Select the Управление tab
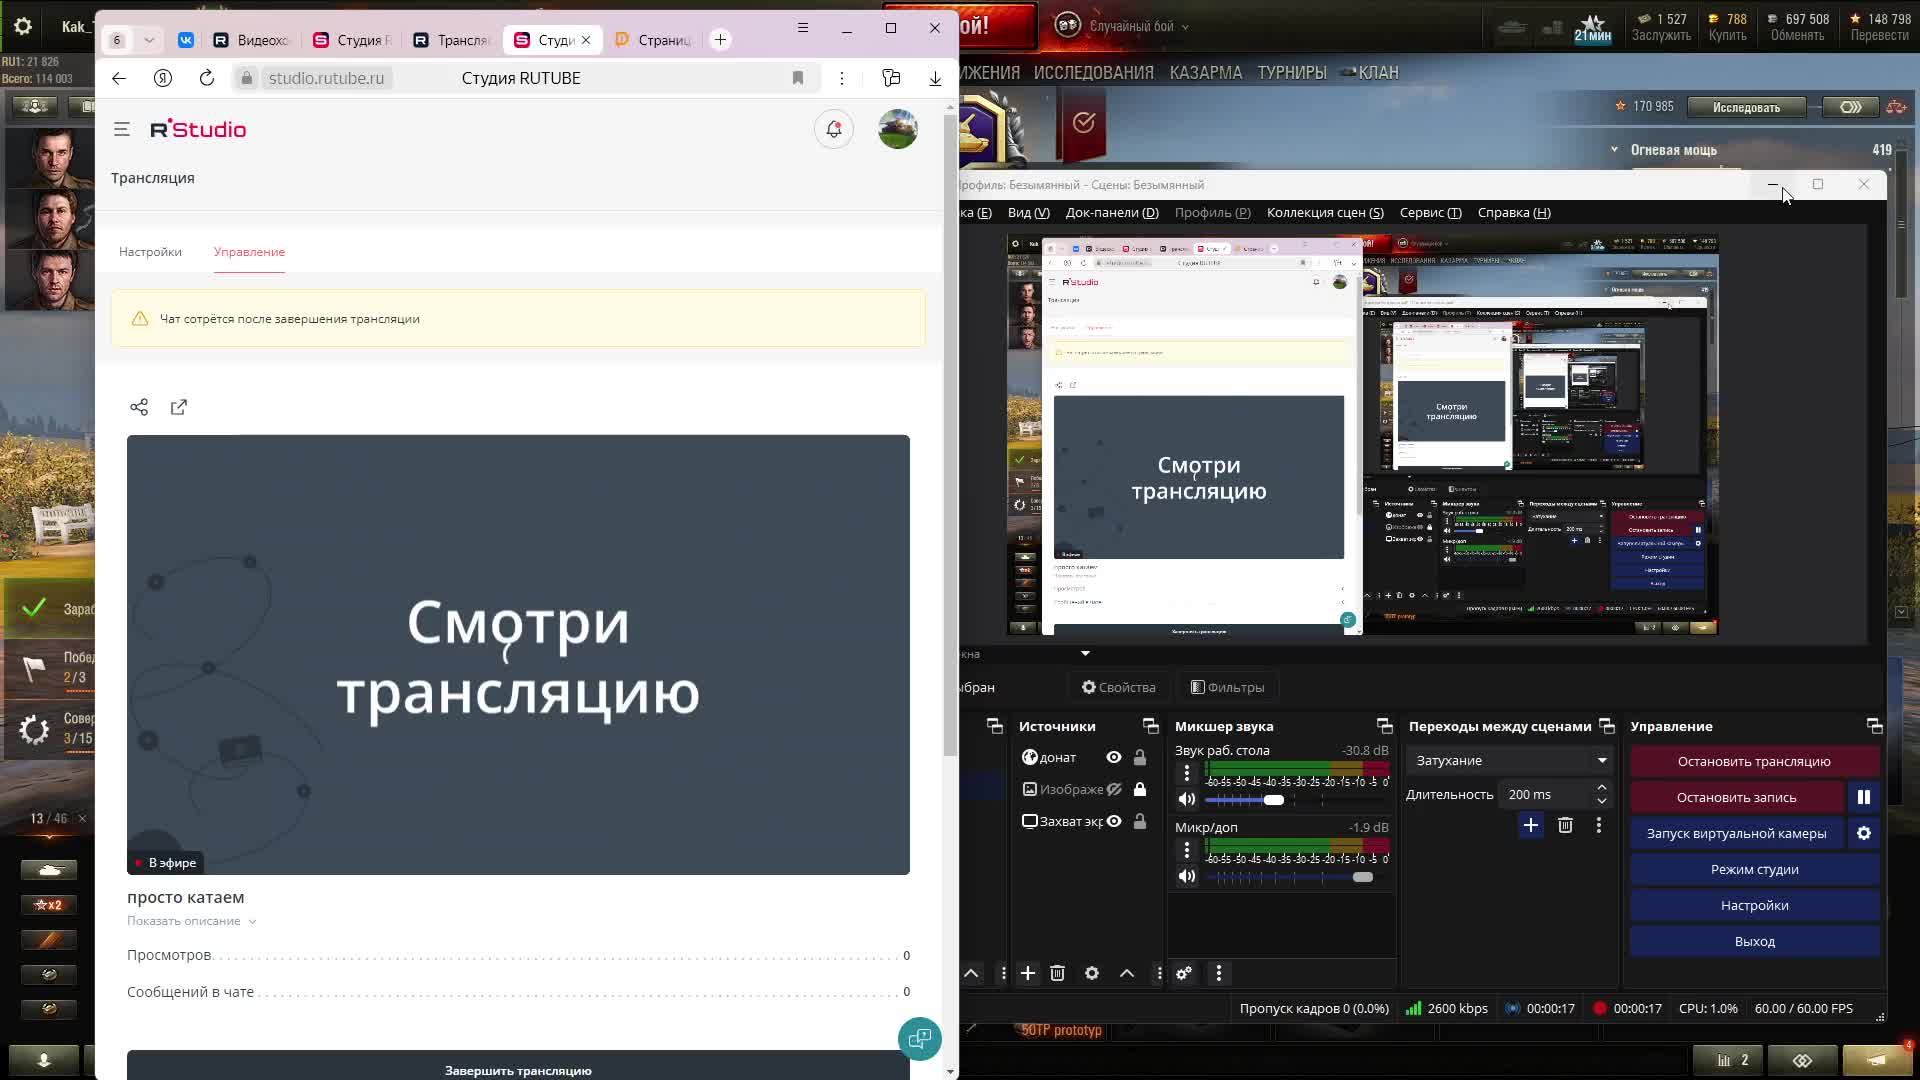1920x1080 pixels. tap(249, 252)
